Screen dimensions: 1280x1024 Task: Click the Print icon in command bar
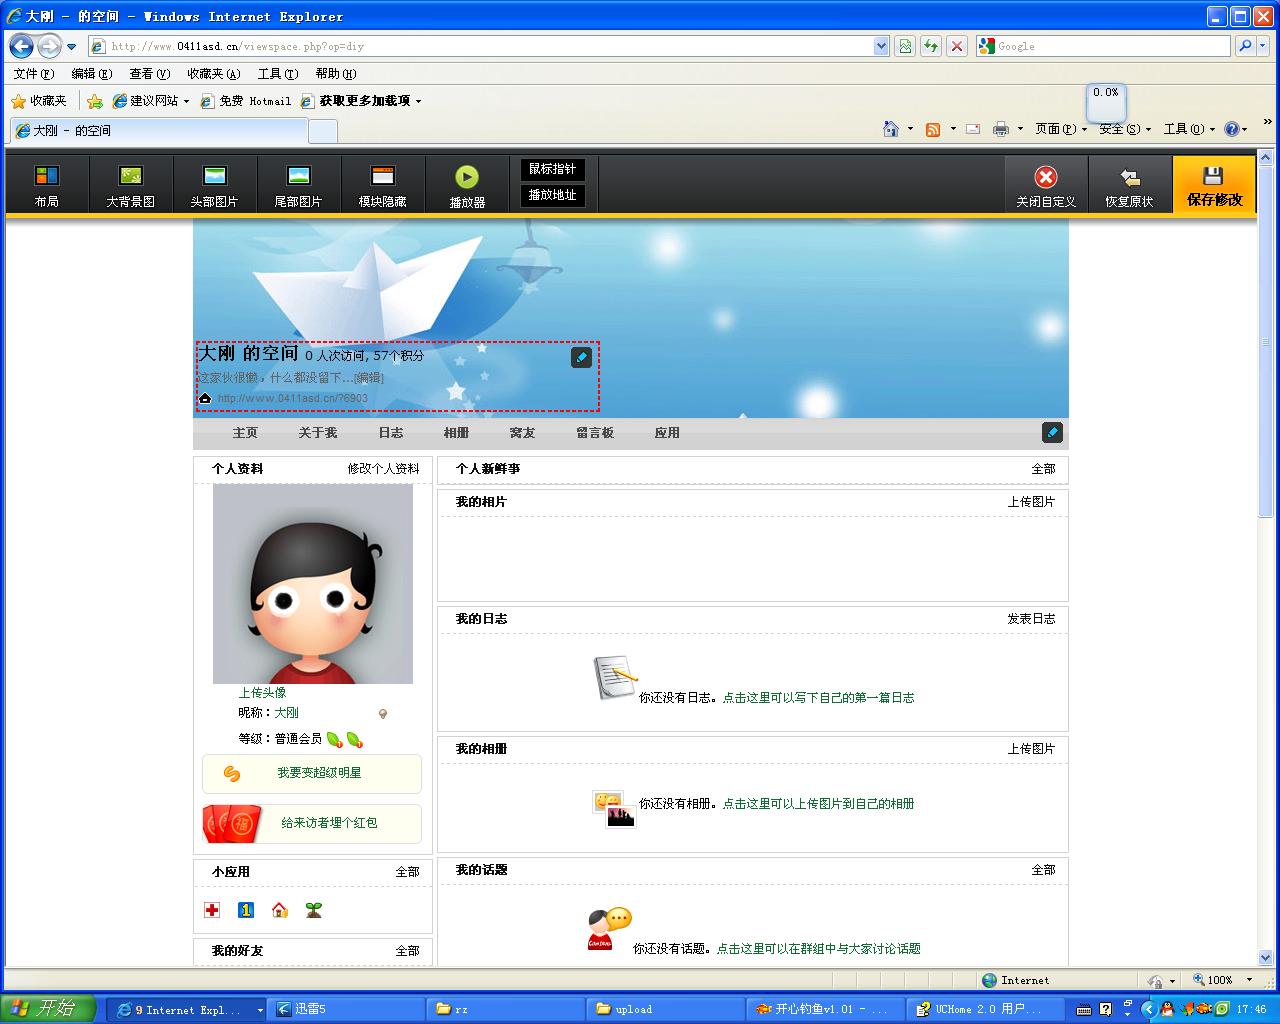pos(1001,129)
